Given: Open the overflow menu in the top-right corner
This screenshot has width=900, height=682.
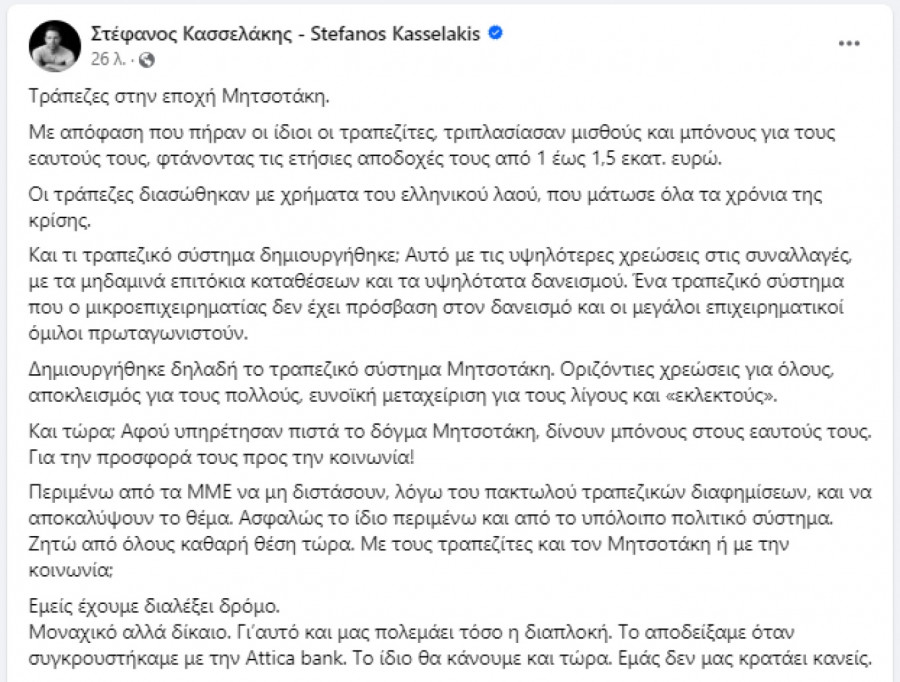Looking at the screenshot, I should pos(851,43).
